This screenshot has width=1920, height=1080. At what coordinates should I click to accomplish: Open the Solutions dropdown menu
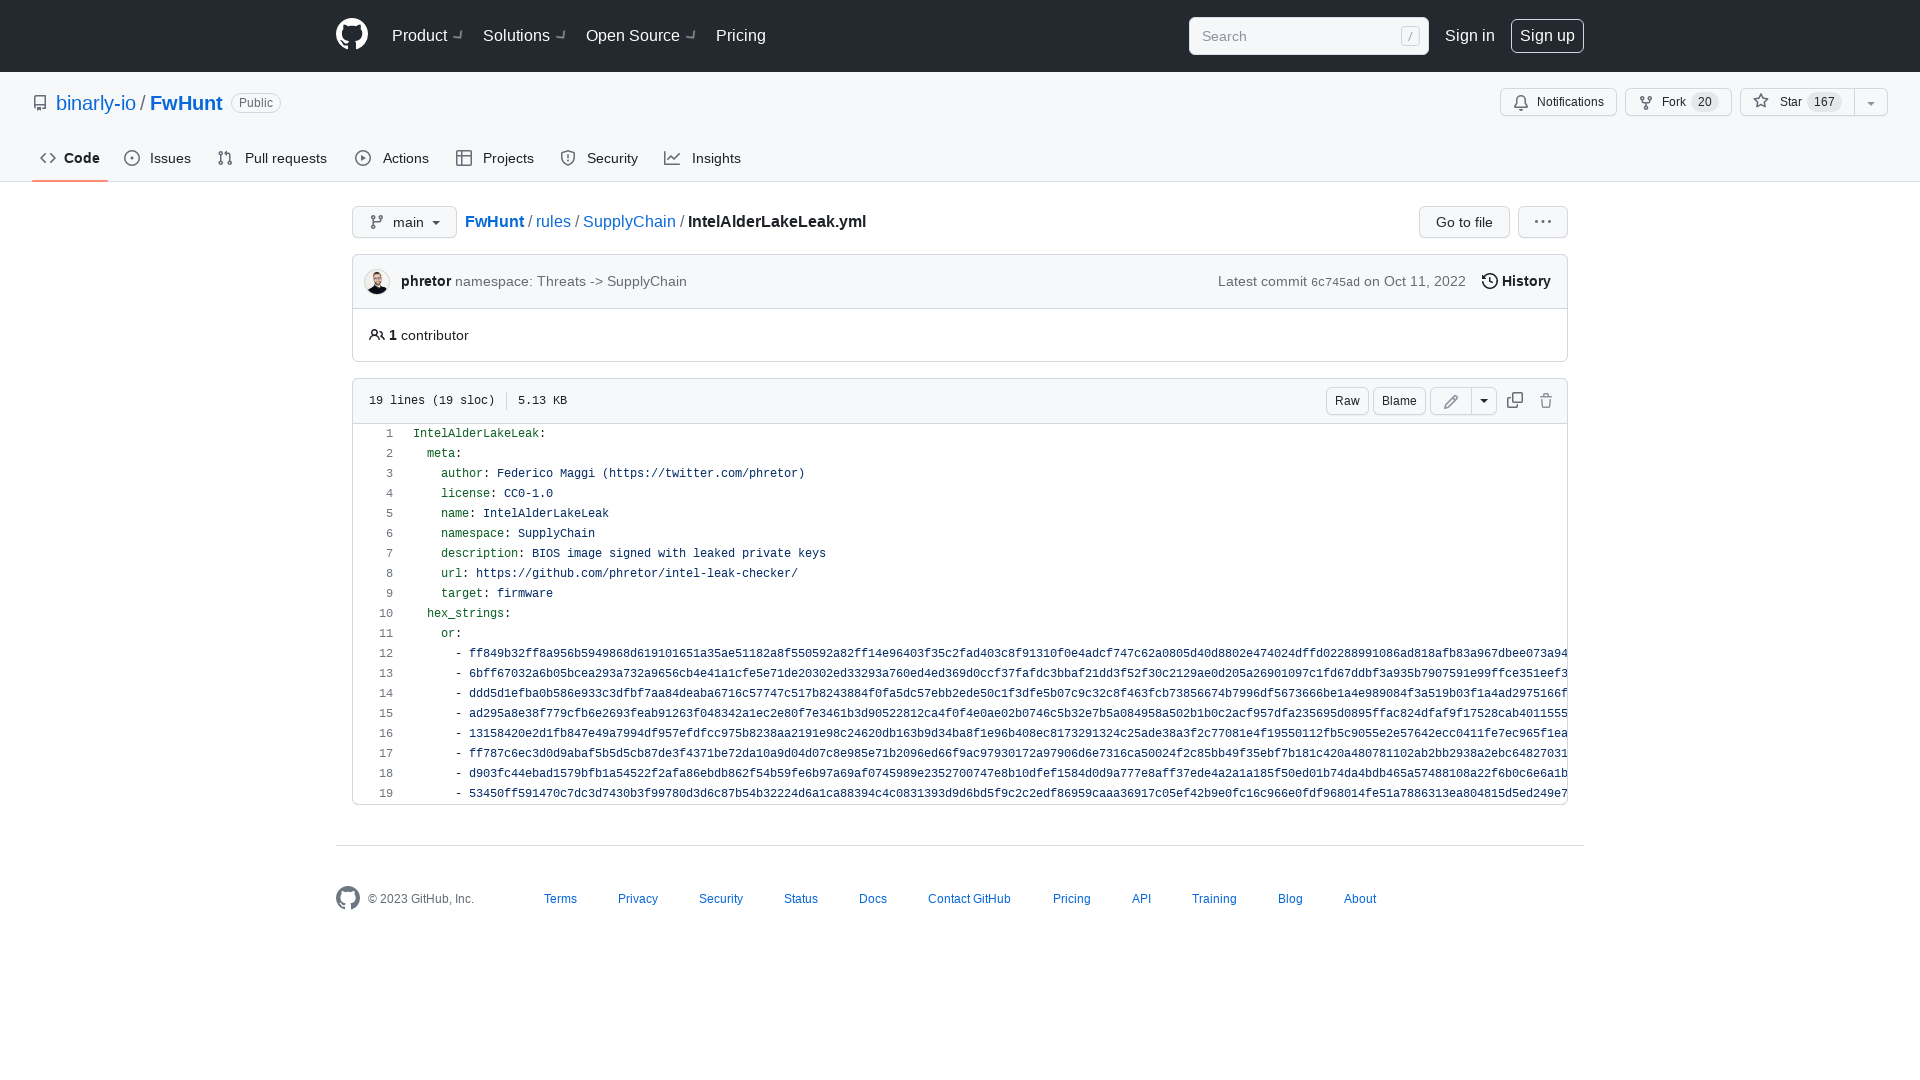click(x=524, y=36)
